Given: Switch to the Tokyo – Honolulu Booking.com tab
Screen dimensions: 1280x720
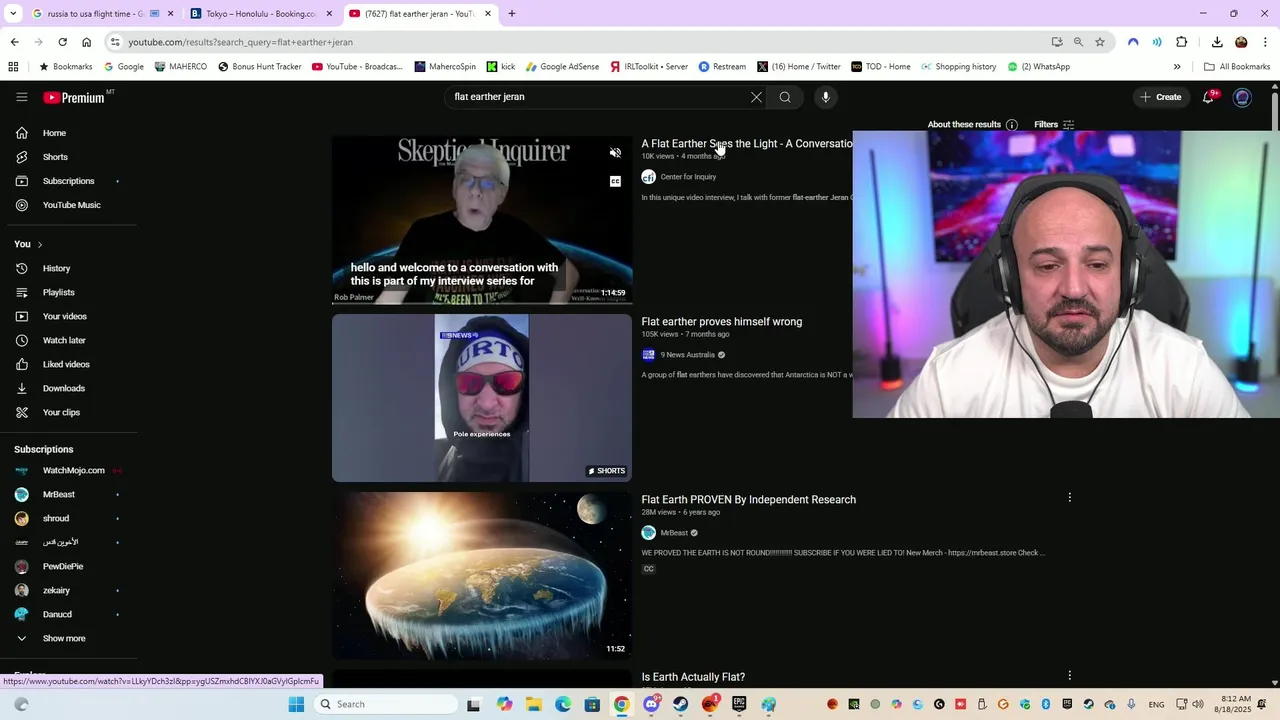Looking at the screenshot, I should click(262, 14).
